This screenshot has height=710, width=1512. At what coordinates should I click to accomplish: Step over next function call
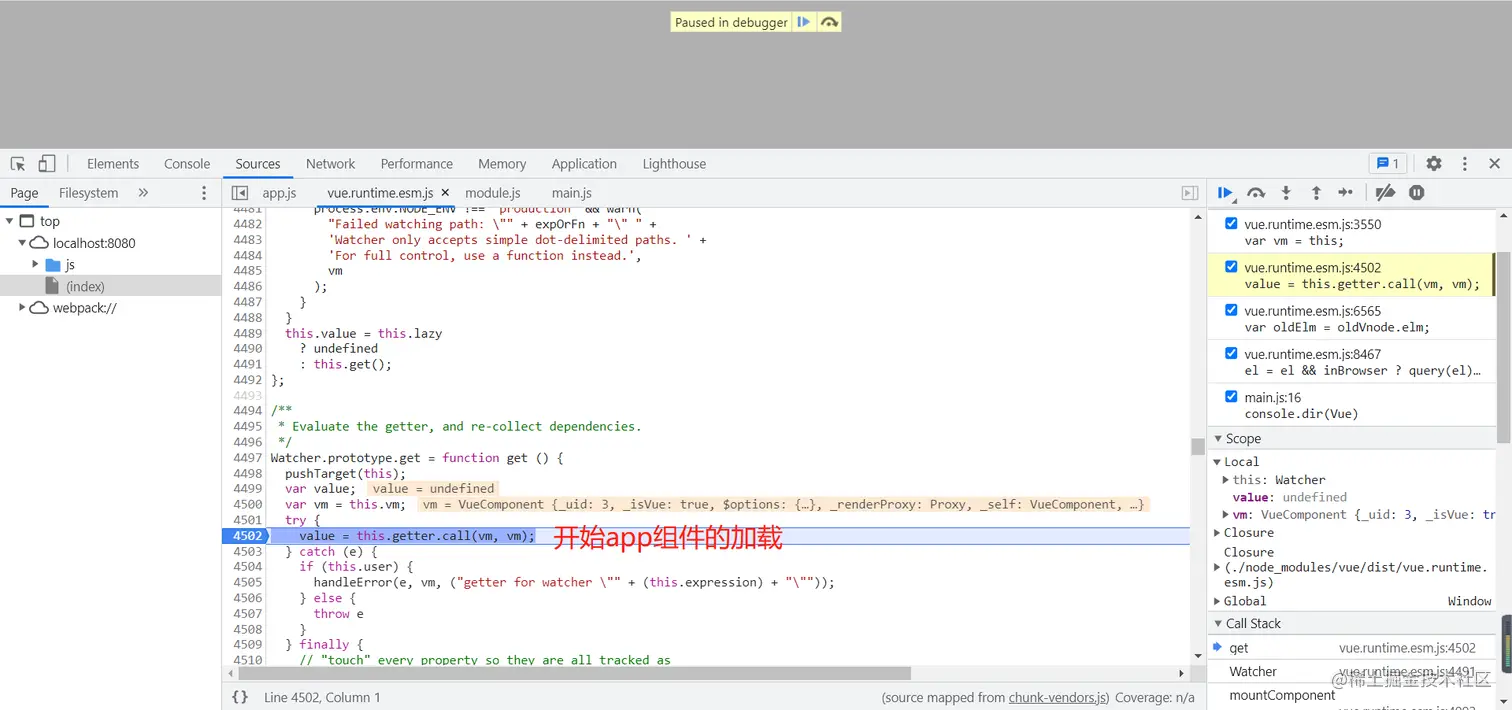pyautogui.click(x=1256, y=193)
